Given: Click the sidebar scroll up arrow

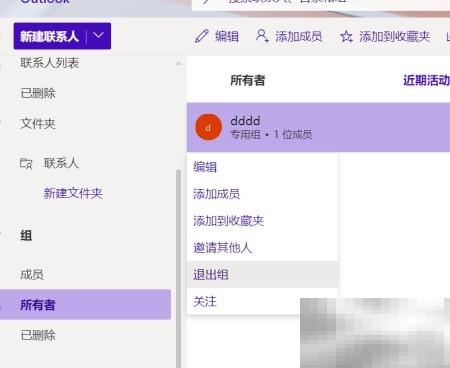Looking at the screenshot, I should (x=179, y=63).
